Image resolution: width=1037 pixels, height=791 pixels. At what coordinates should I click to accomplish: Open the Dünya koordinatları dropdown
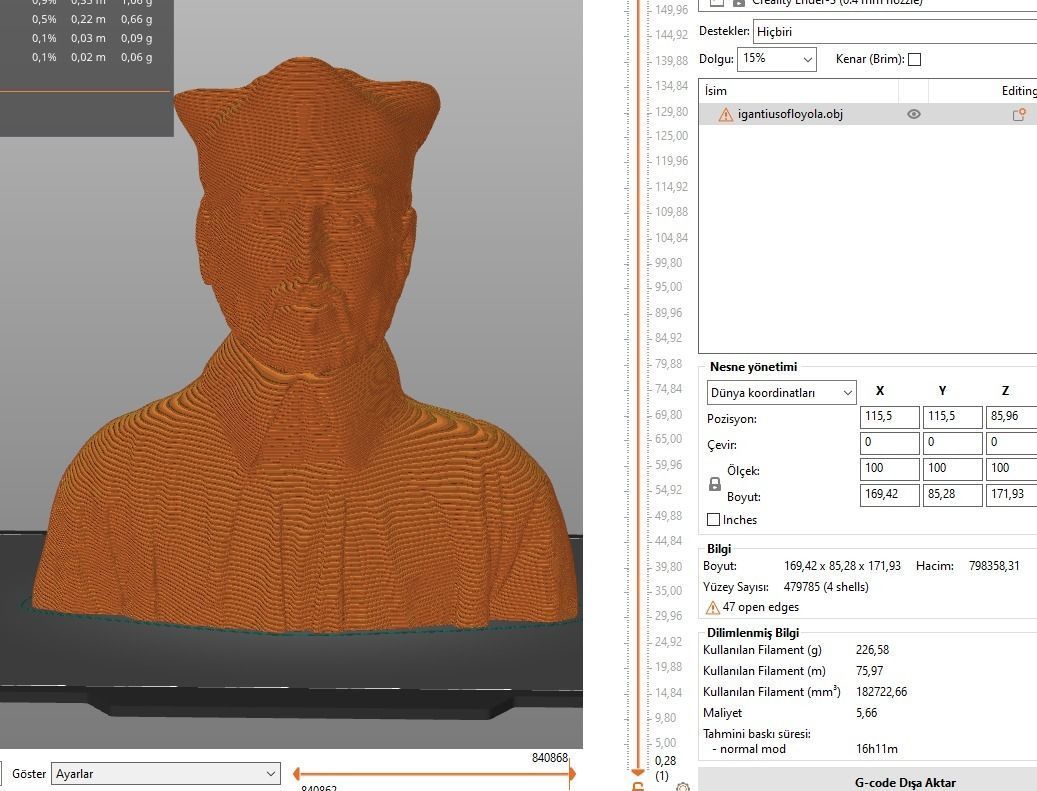[x=781, y=393]
